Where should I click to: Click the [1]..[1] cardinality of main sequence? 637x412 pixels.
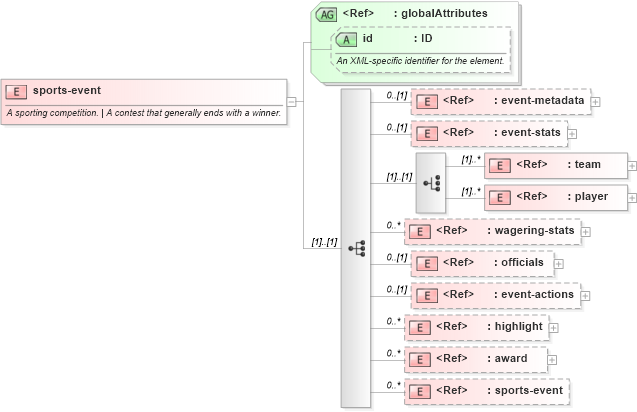tap(324, 242)
